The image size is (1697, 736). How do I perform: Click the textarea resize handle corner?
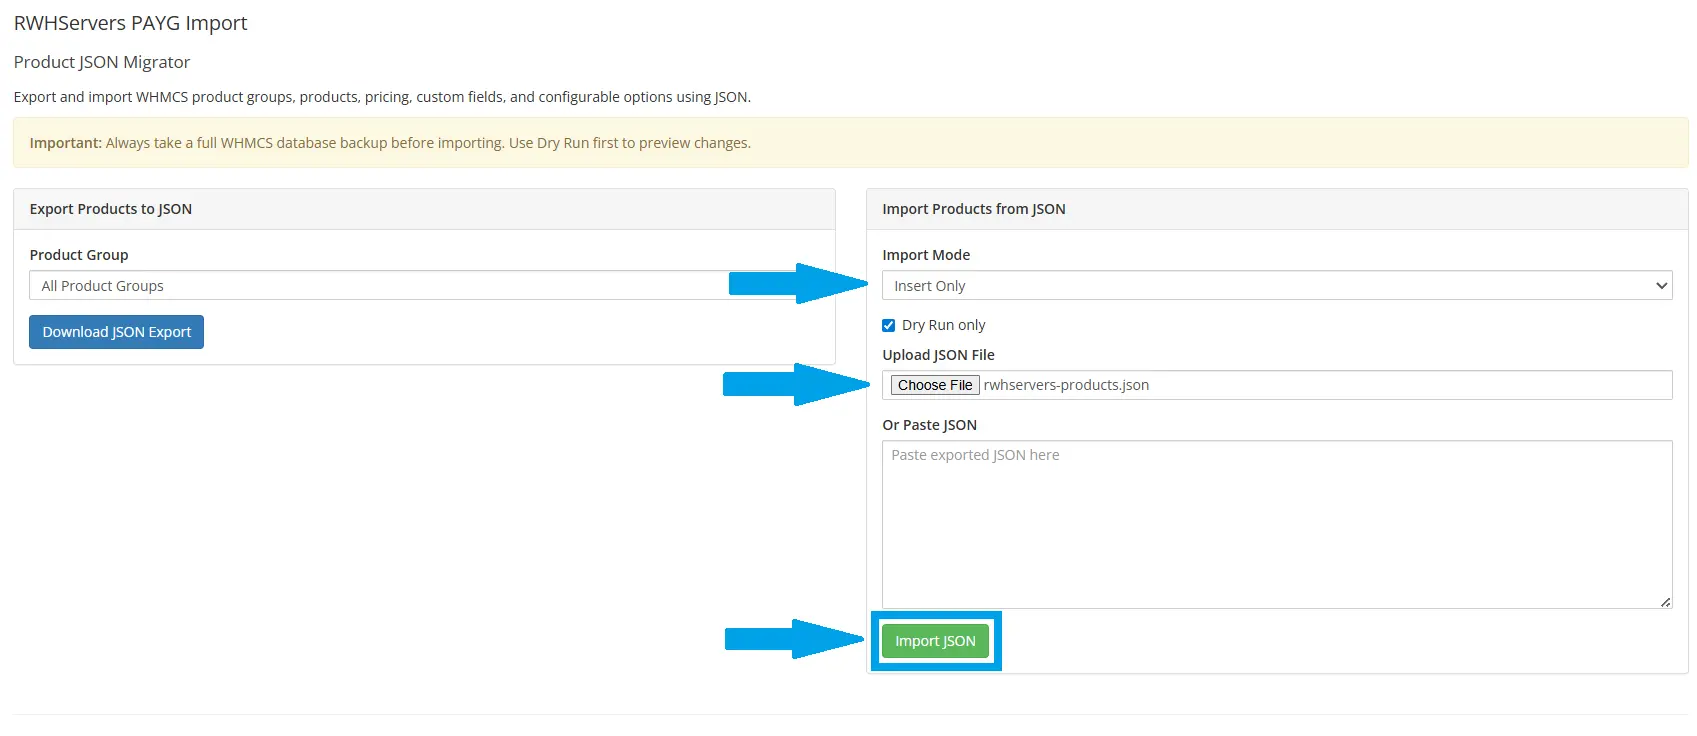pos(1665,602)
